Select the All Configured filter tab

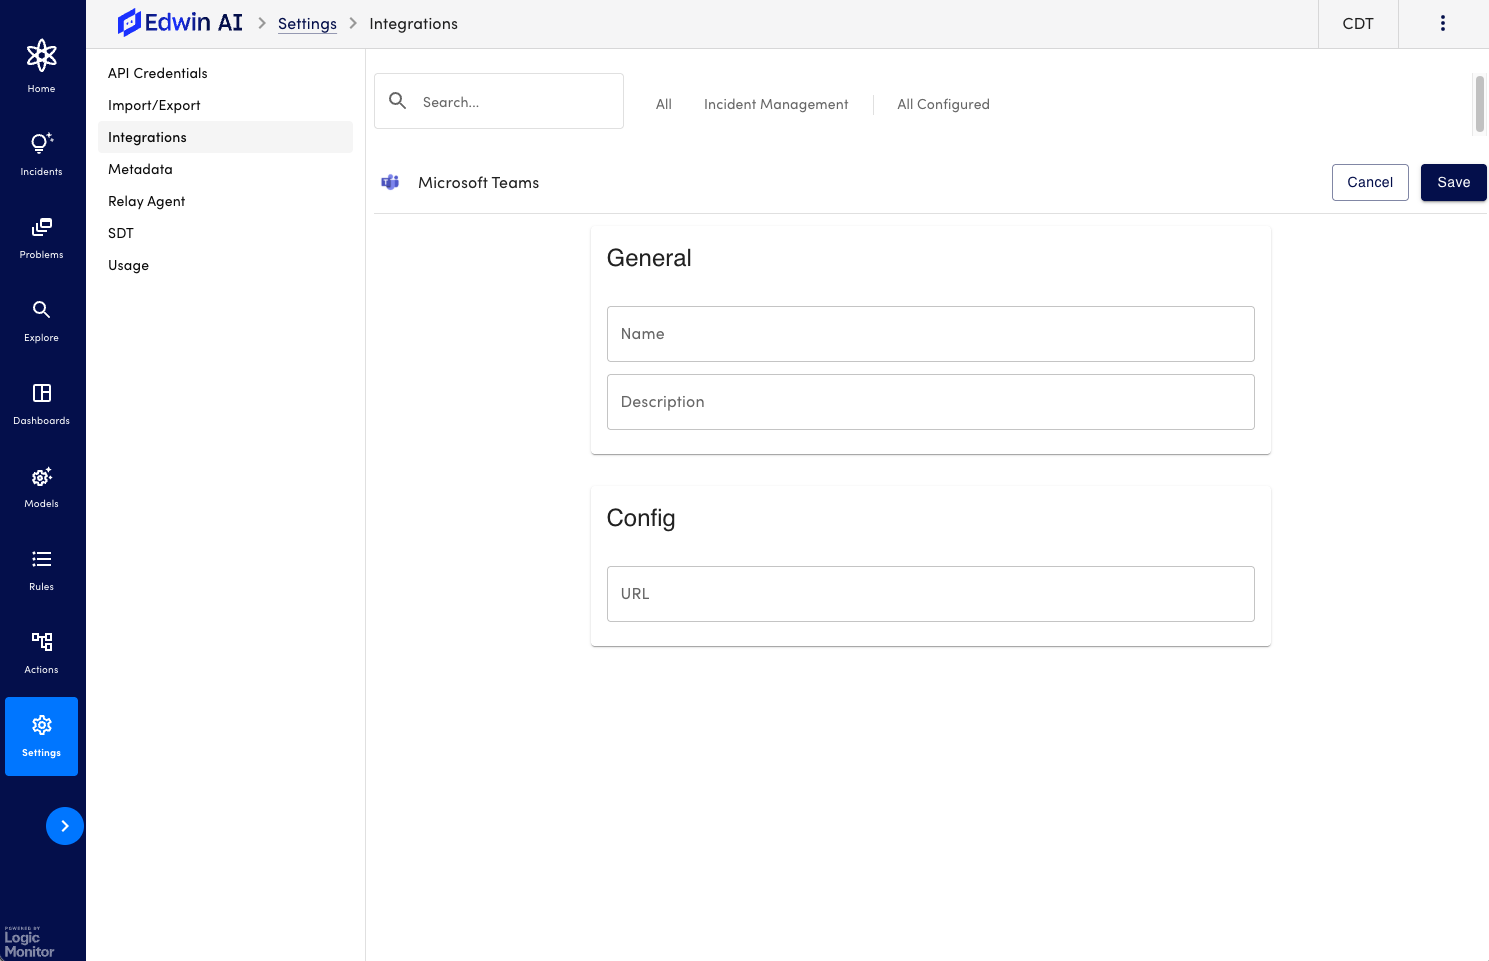[x=943, y=104]
